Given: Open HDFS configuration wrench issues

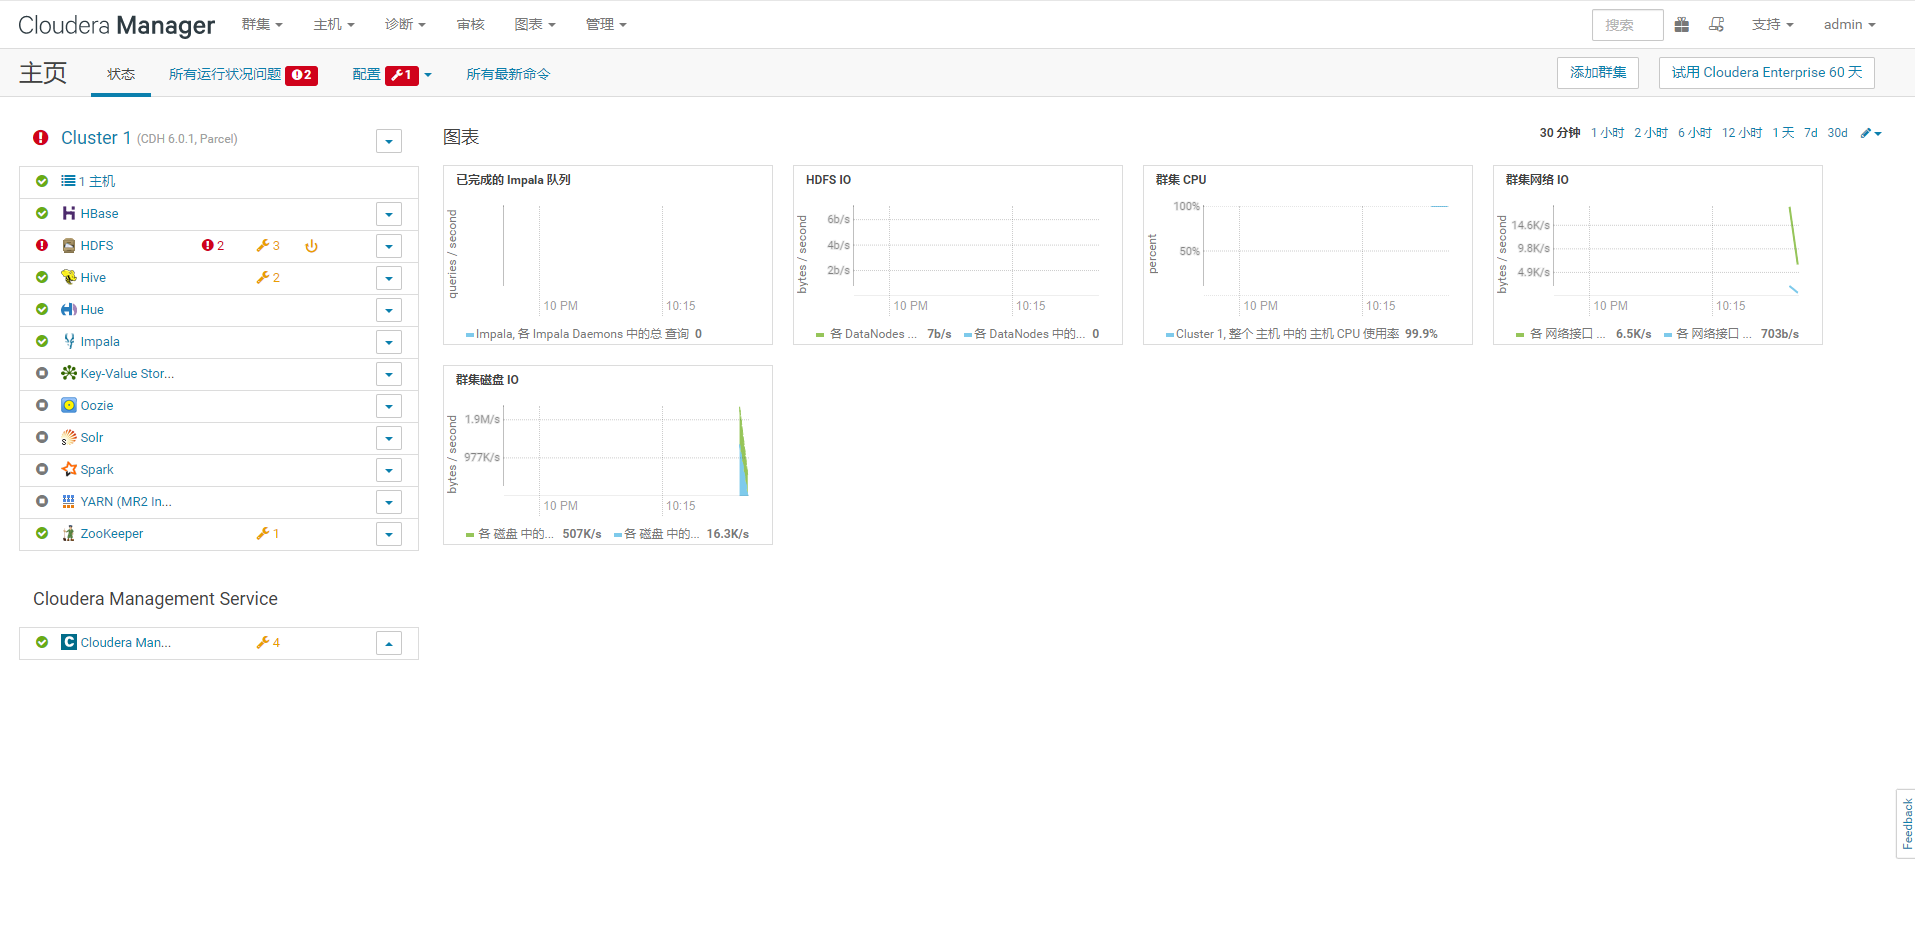Looking at the screenshot, I should (268, 246).
